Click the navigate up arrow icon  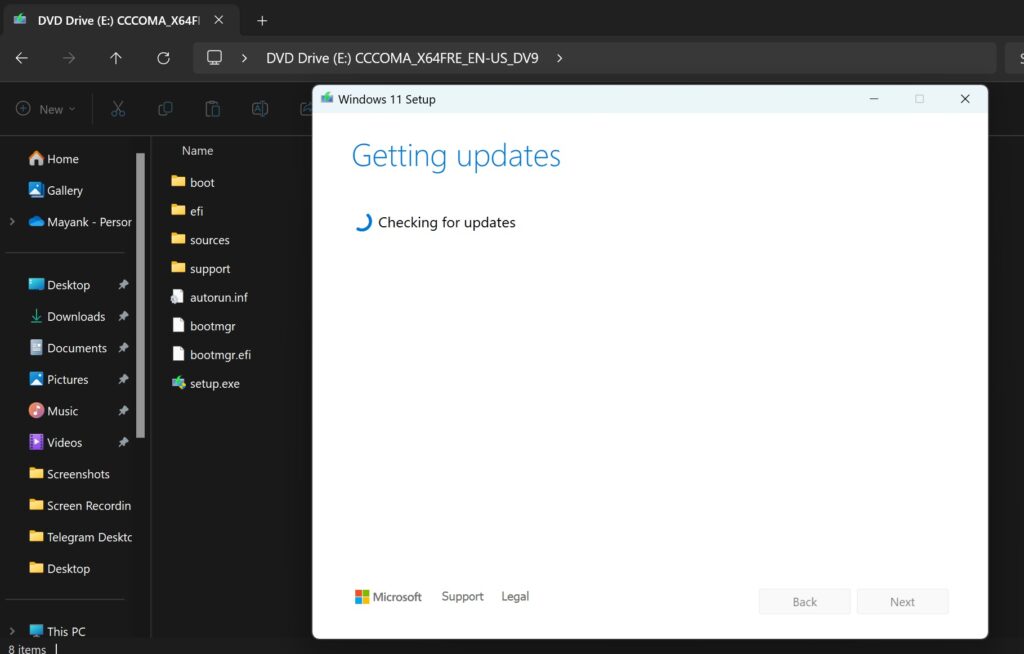pyautogui.click(x=115, y=58)
